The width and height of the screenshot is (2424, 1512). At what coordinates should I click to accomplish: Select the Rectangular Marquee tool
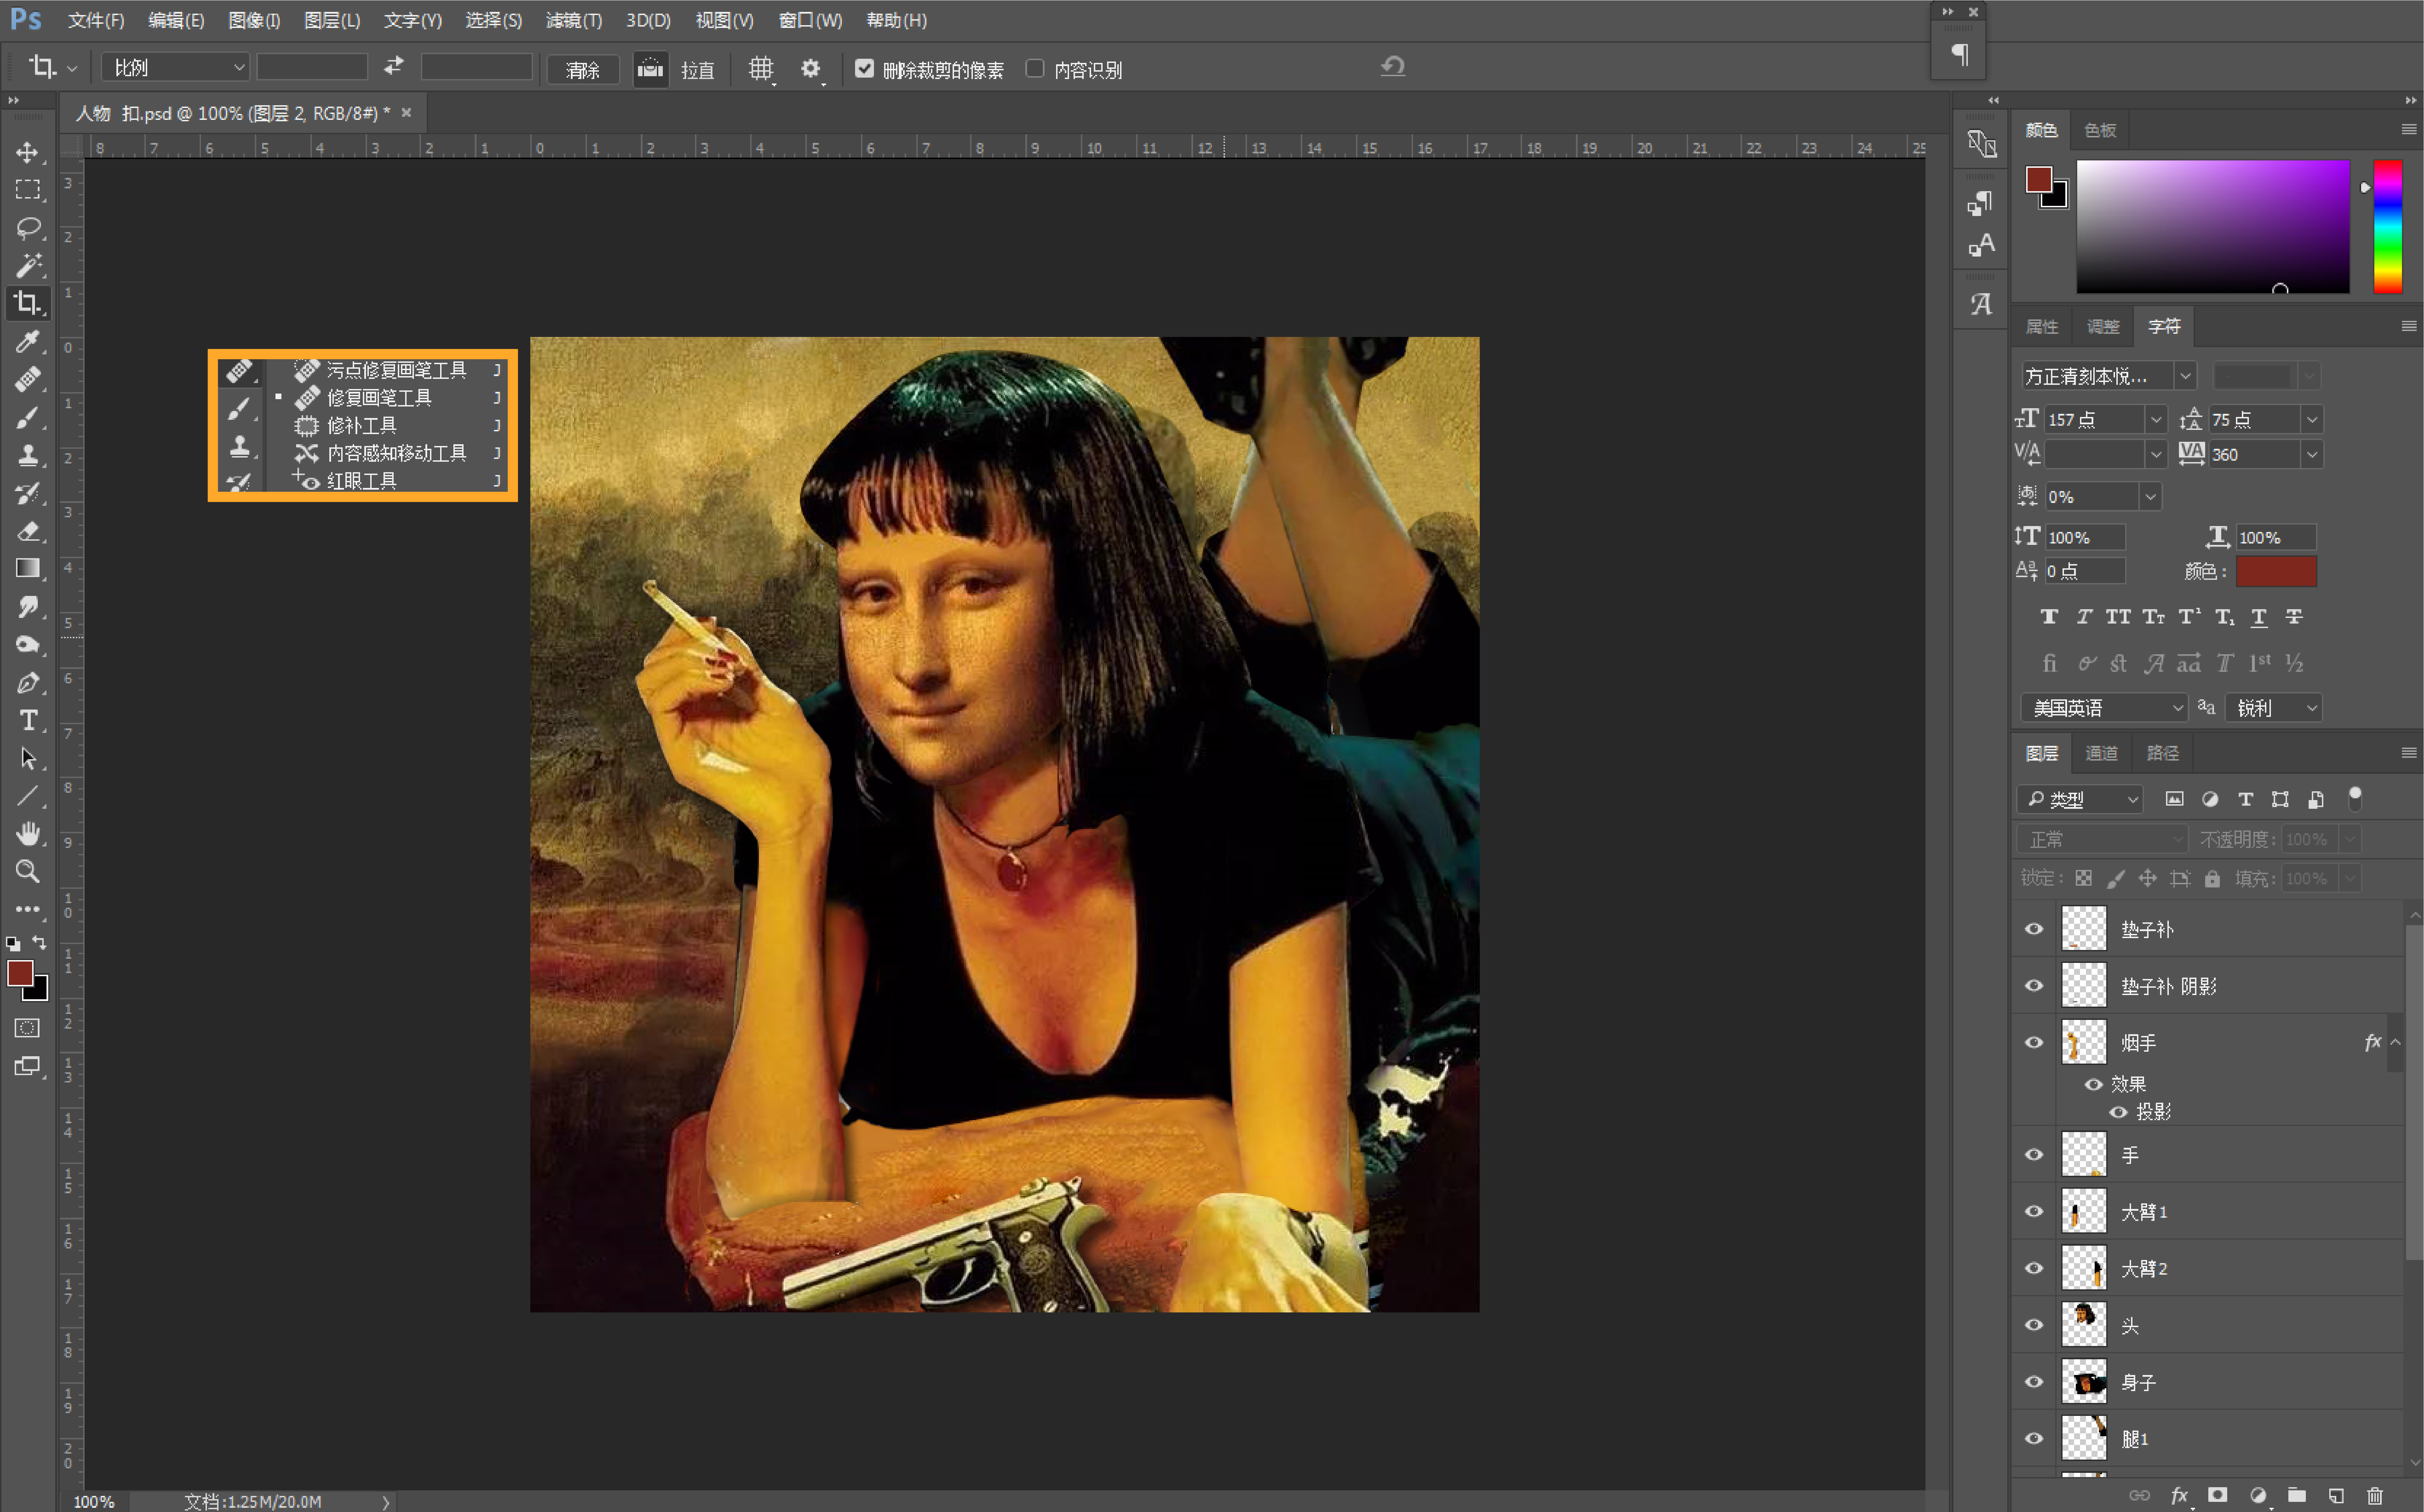(28, 190)
